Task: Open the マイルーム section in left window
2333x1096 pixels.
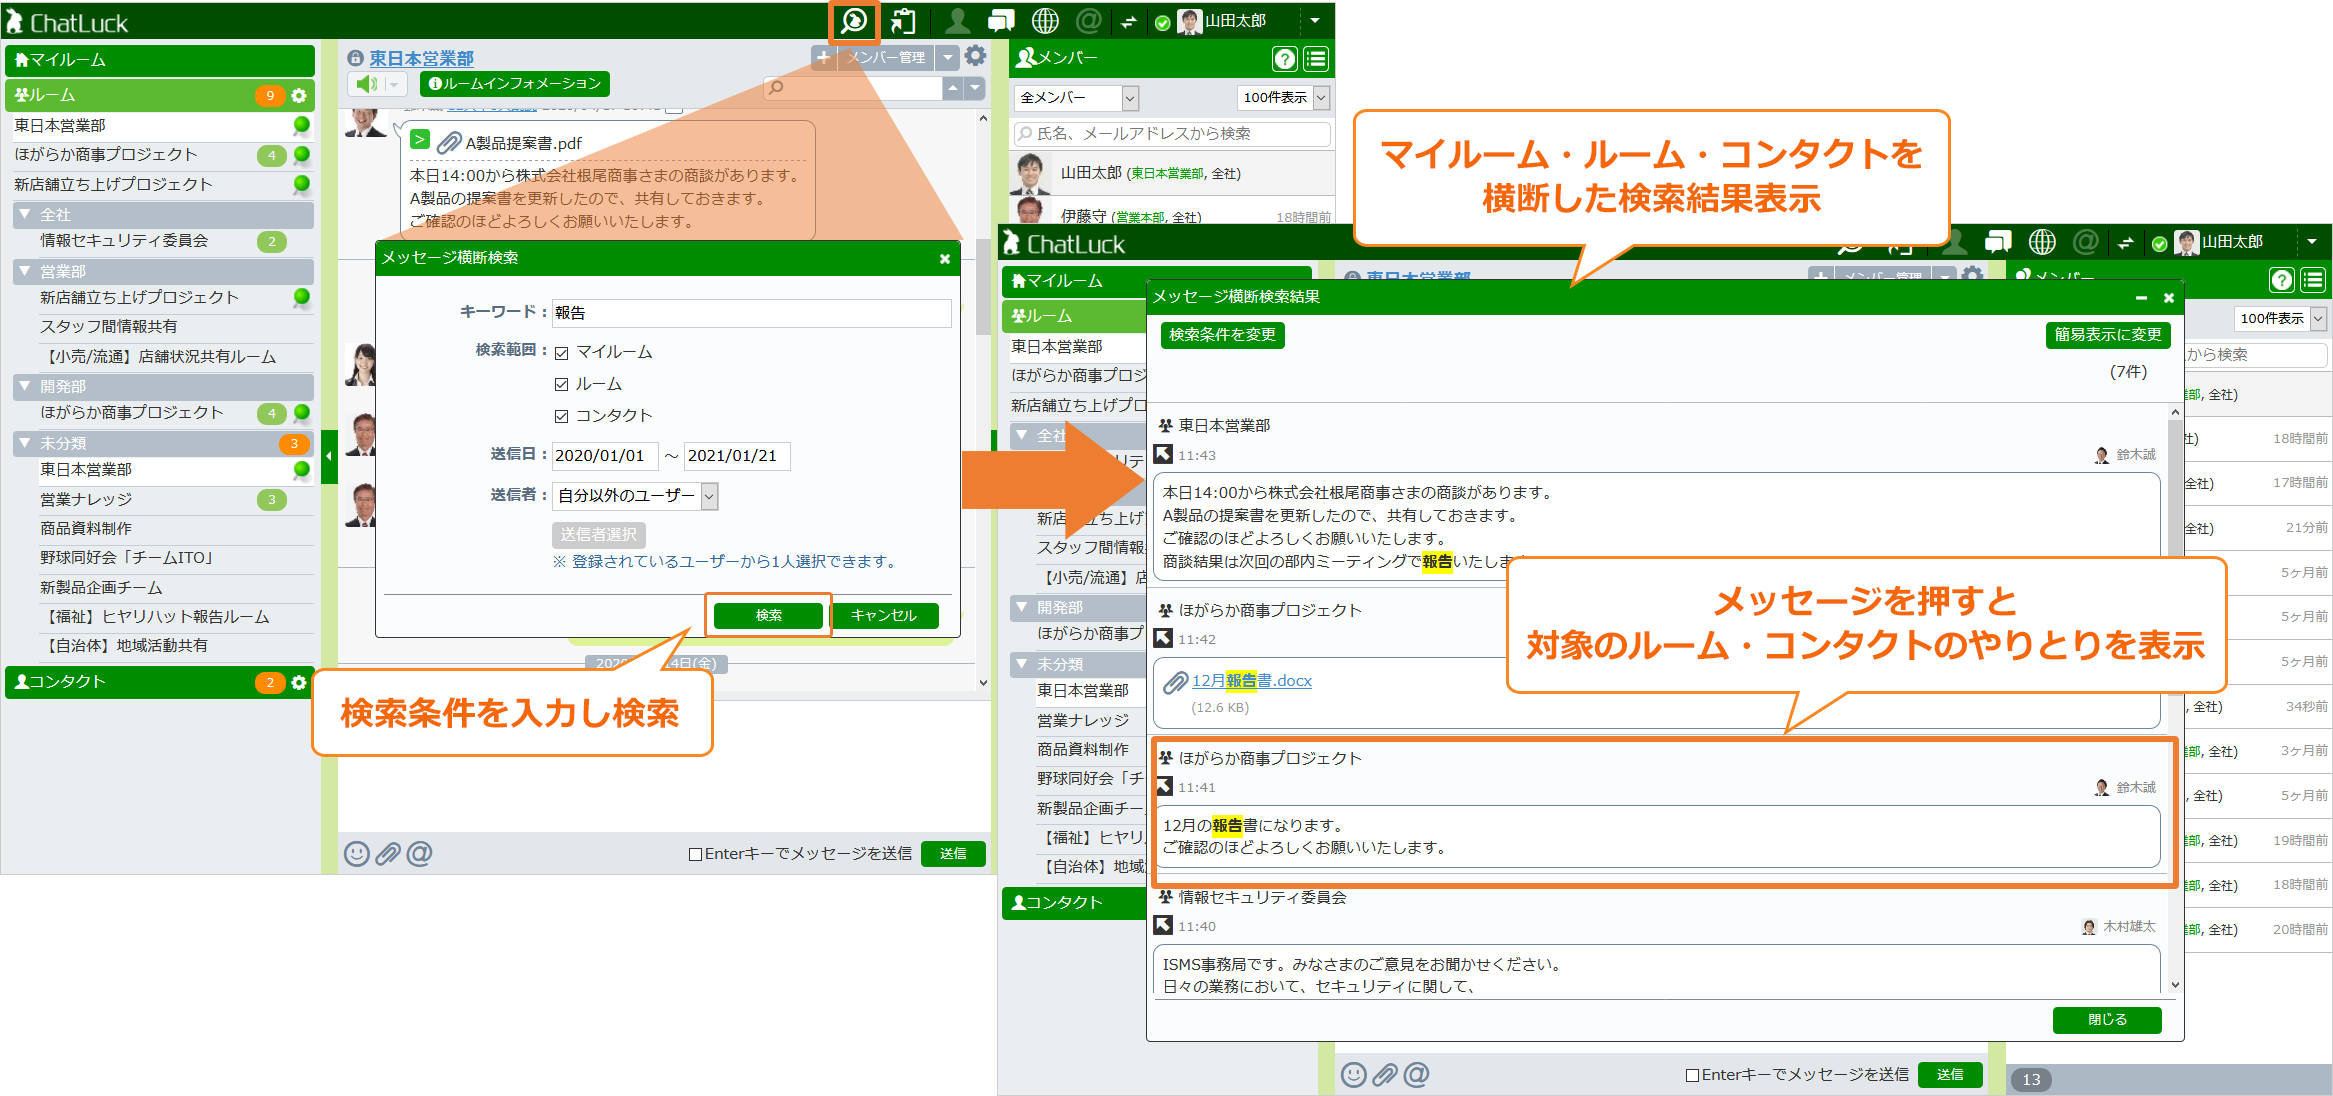Action: 160,60
